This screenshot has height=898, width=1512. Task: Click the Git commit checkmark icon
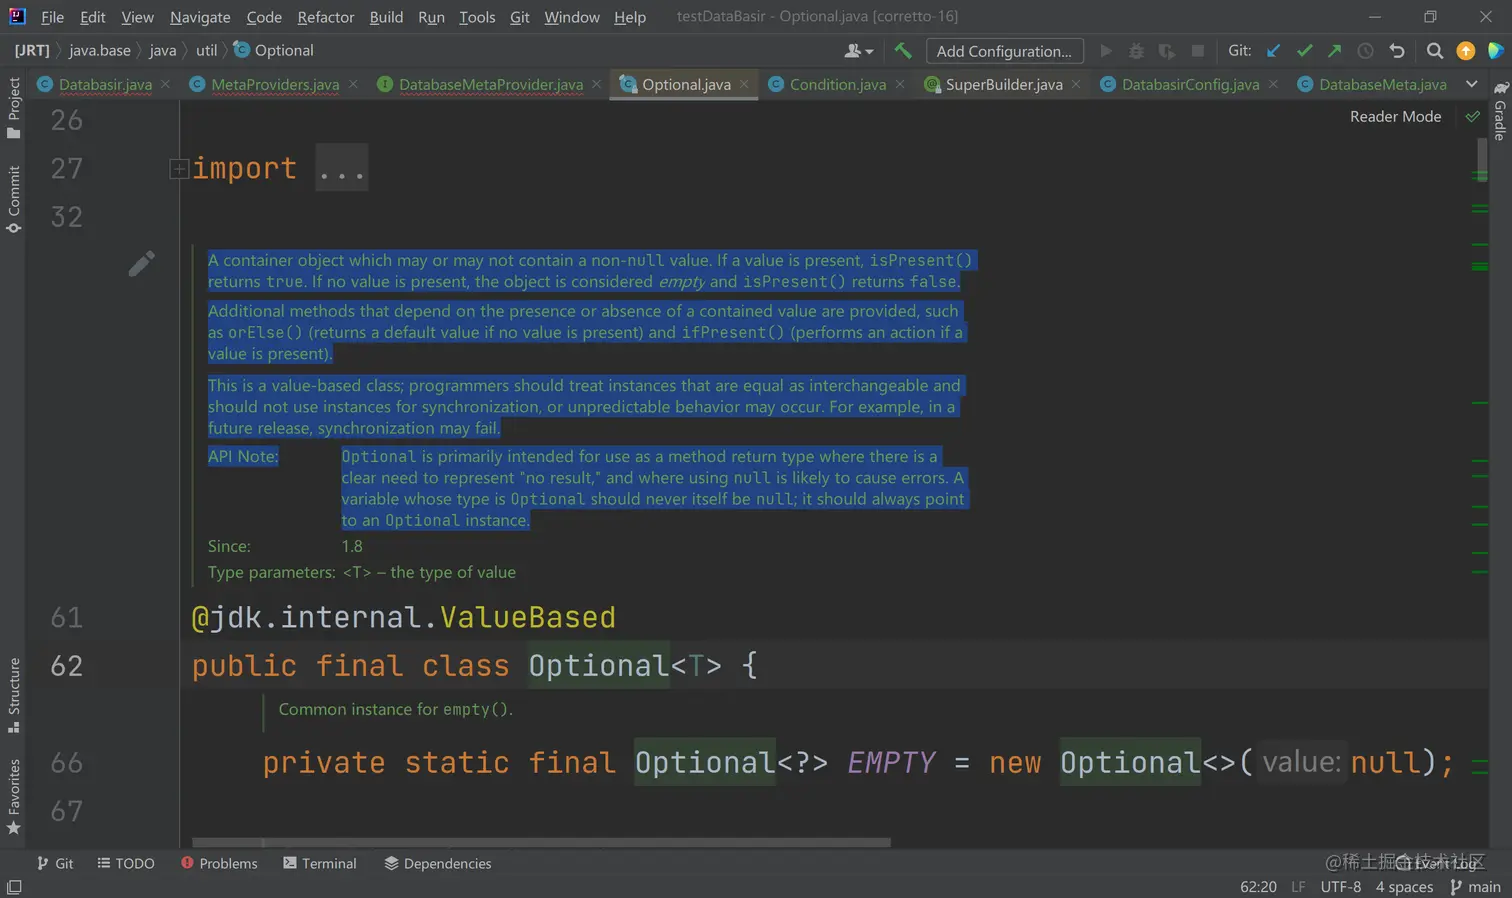[1304, 51]
